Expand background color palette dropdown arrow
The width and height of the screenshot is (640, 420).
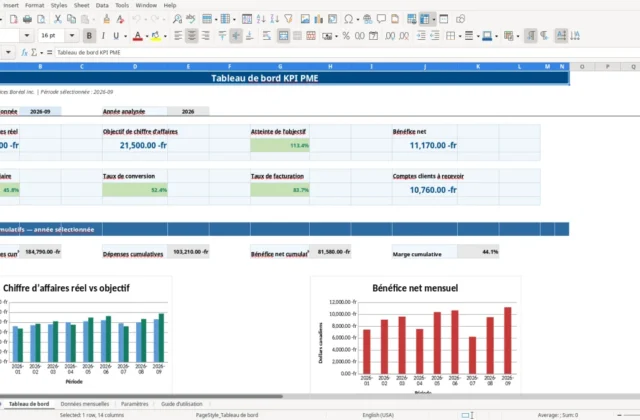pos(165,36)
